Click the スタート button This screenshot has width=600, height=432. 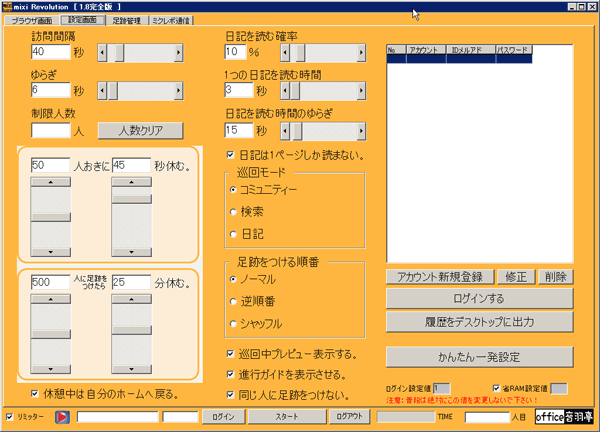(287, 416)
